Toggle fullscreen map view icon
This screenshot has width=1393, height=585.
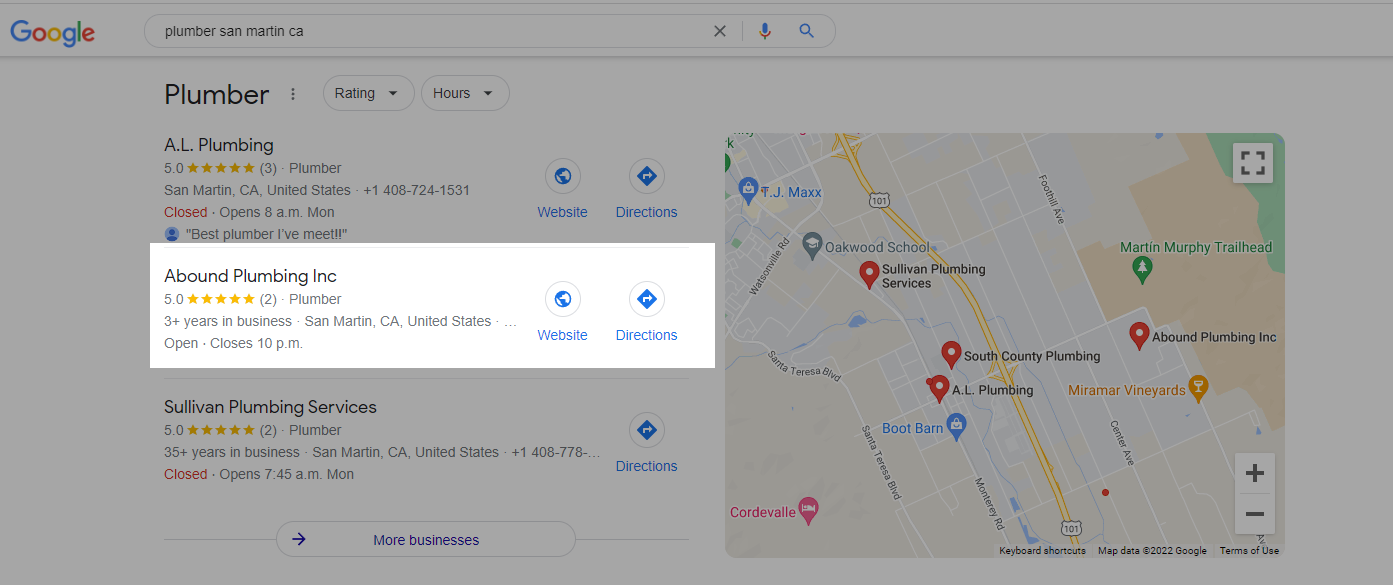1253,163
